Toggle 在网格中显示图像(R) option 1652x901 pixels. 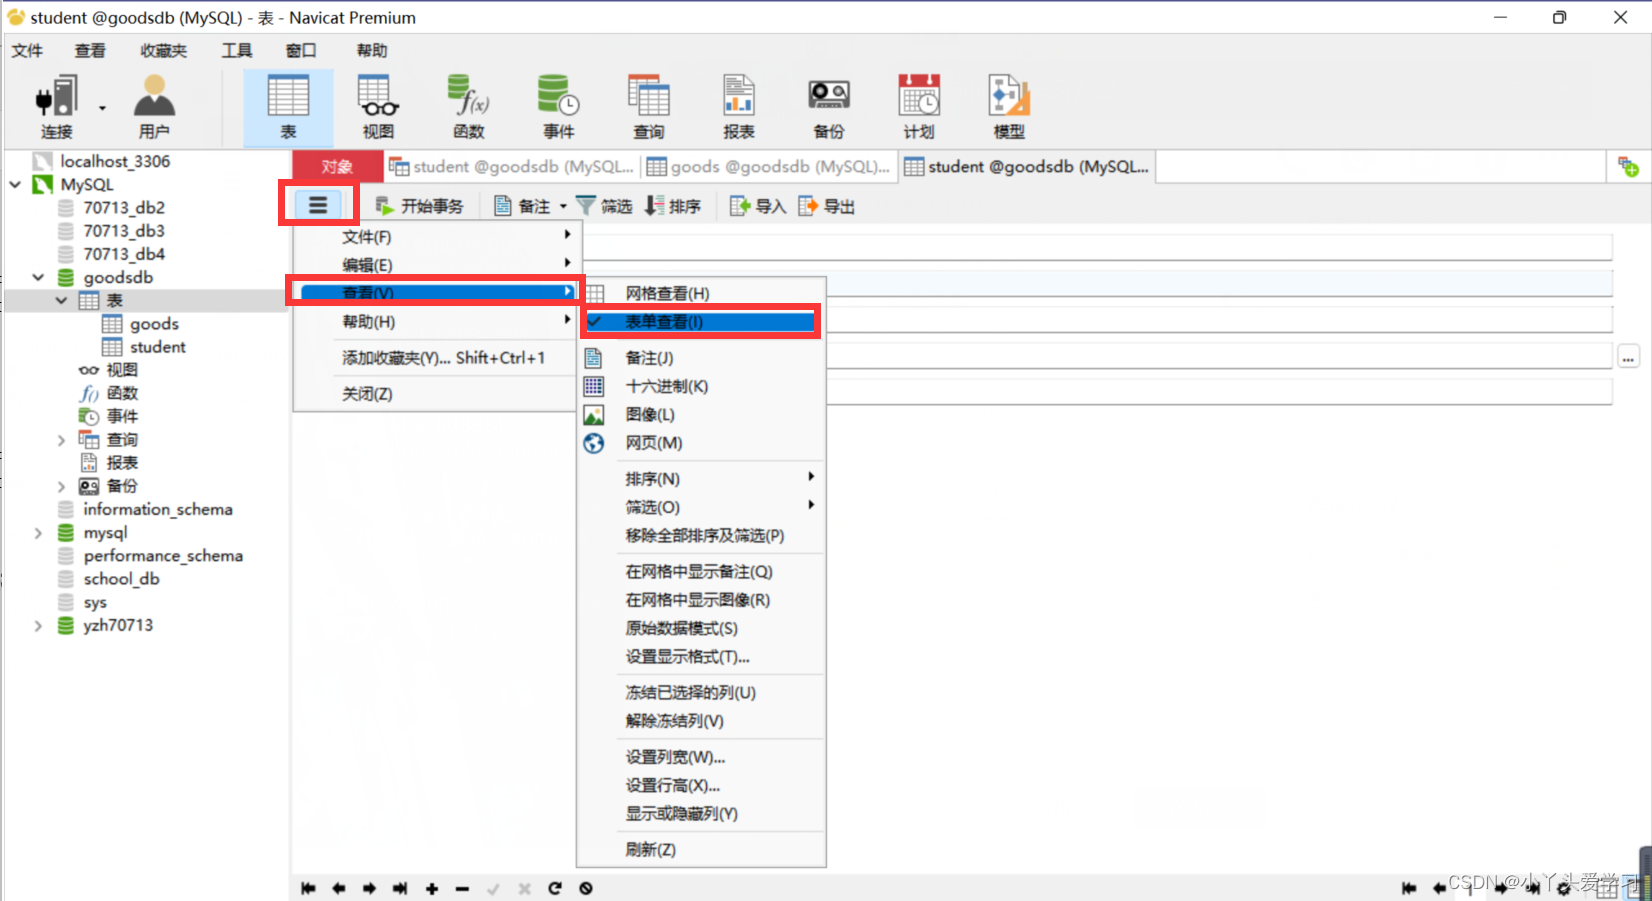[700, 600]
